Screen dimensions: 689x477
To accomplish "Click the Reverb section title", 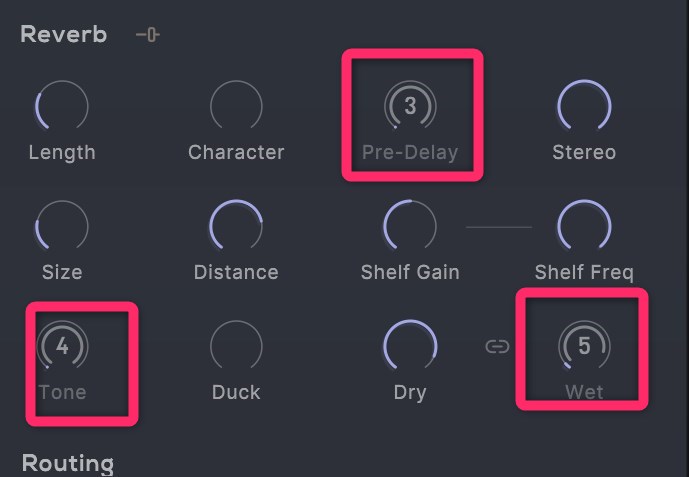I will [64, 34].
